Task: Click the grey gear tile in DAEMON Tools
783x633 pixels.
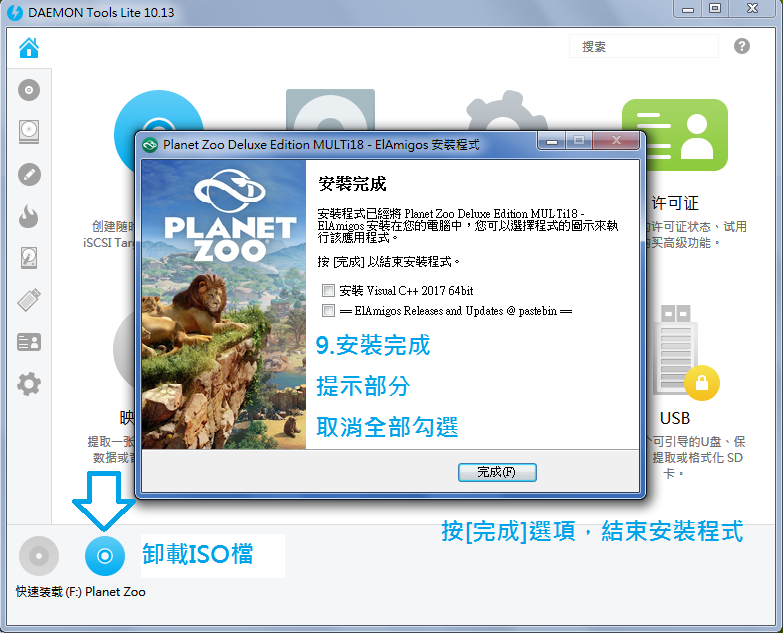Action: coord(507,111)
